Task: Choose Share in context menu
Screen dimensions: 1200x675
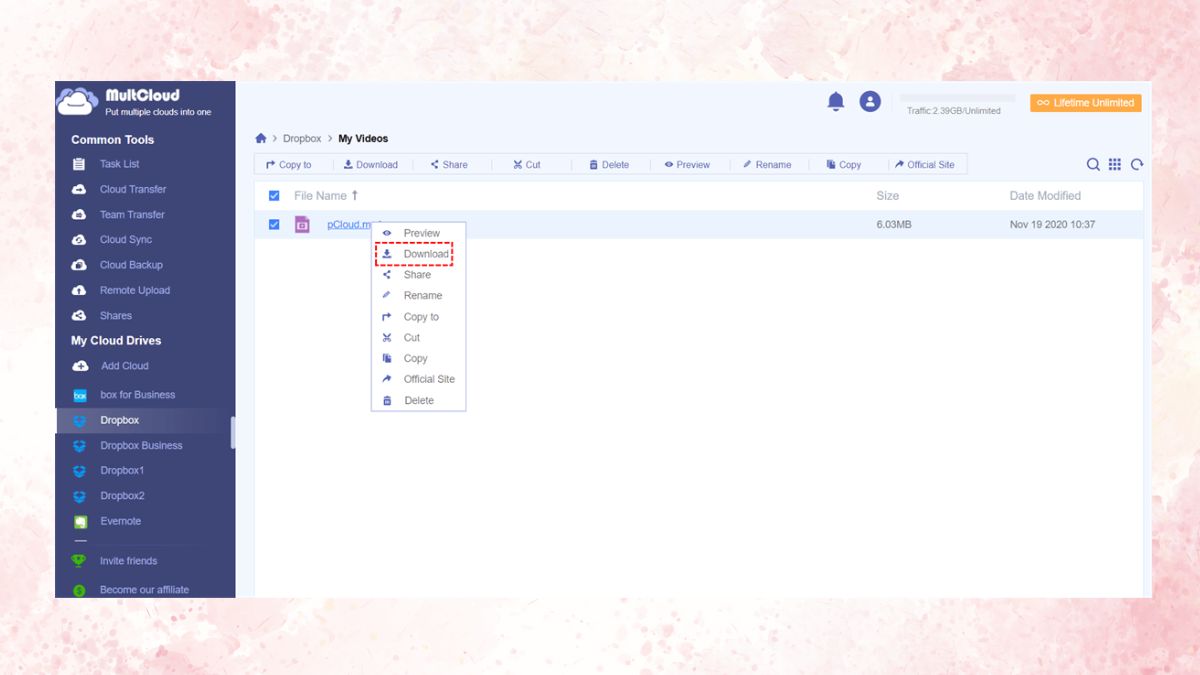Action: 418,275
